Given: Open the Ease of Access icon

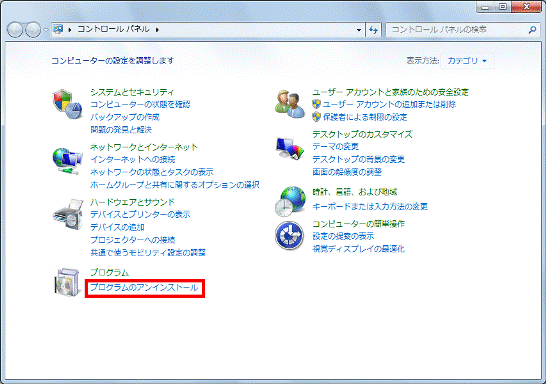Looking at the screenshot, I should 289,236.
